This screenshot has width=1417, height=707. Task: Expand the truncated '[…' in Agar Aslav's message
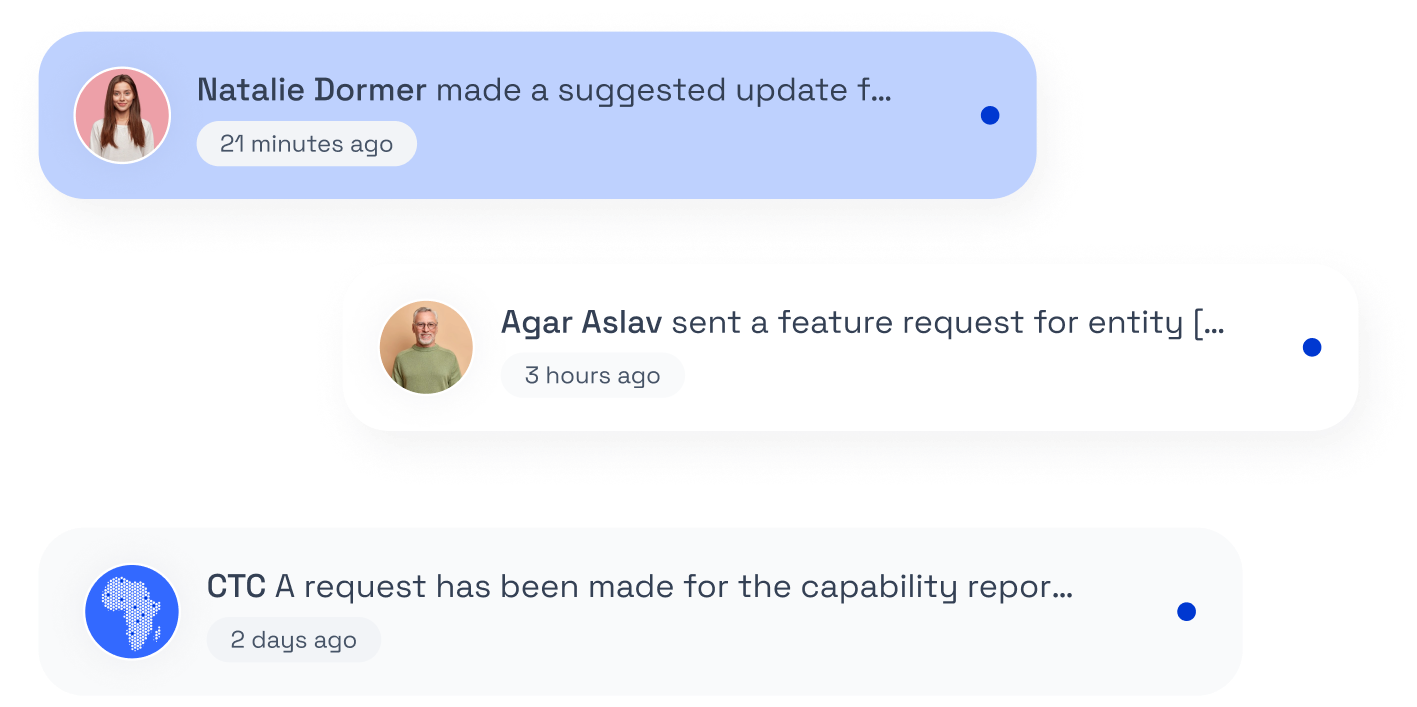coord(1209,323)
